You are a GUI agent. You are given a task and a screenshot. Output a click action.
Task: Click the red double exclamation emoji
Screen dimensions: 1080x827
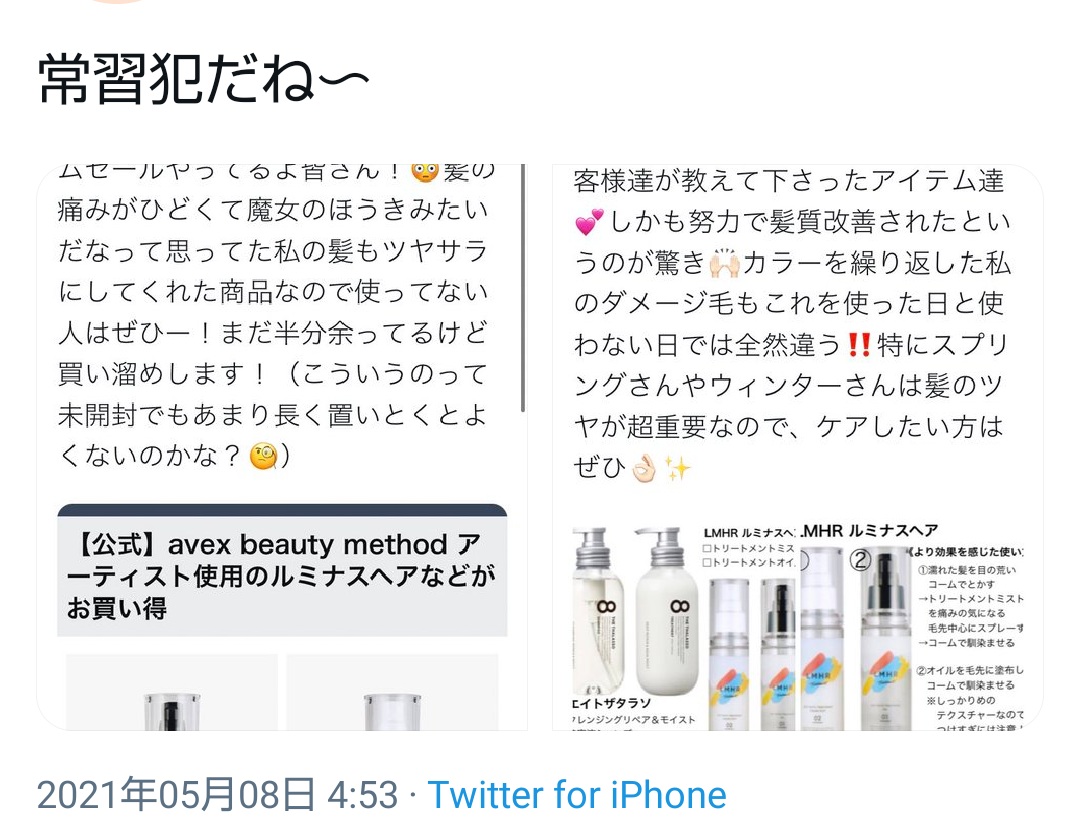pos(859,344)
